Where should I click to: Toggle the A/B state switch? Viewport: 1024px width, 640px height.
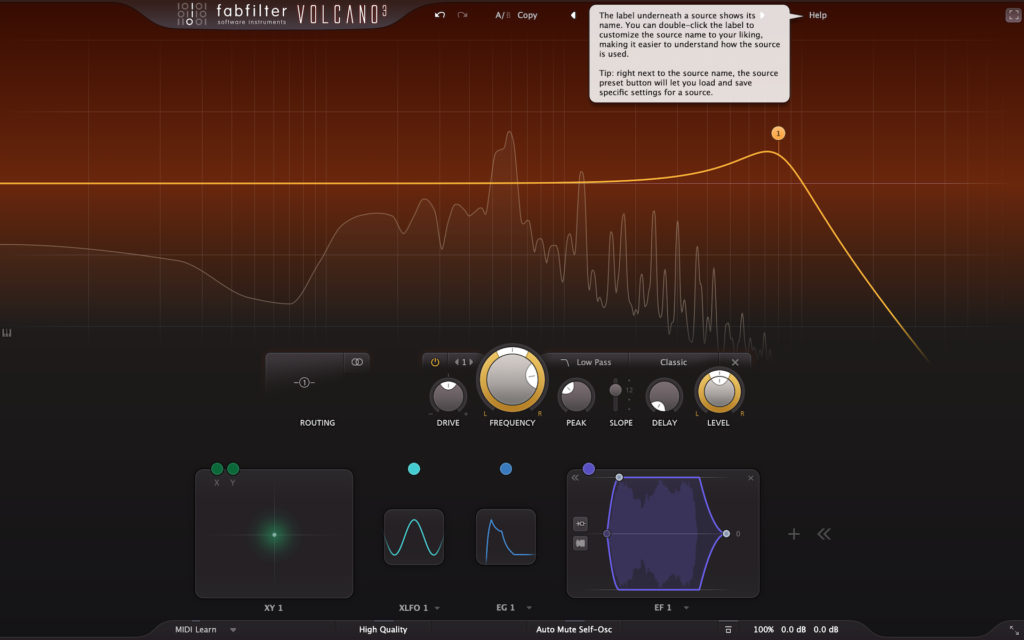coord(501,16)
